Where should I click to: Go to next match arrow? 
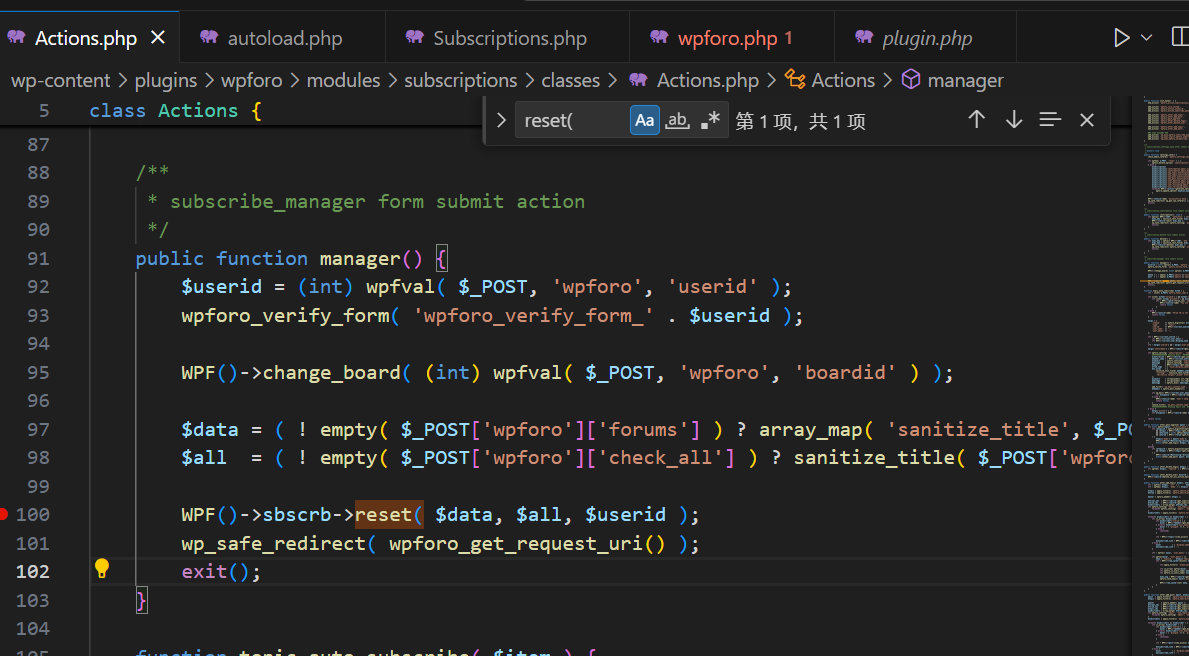click(x=1014, y=120)
